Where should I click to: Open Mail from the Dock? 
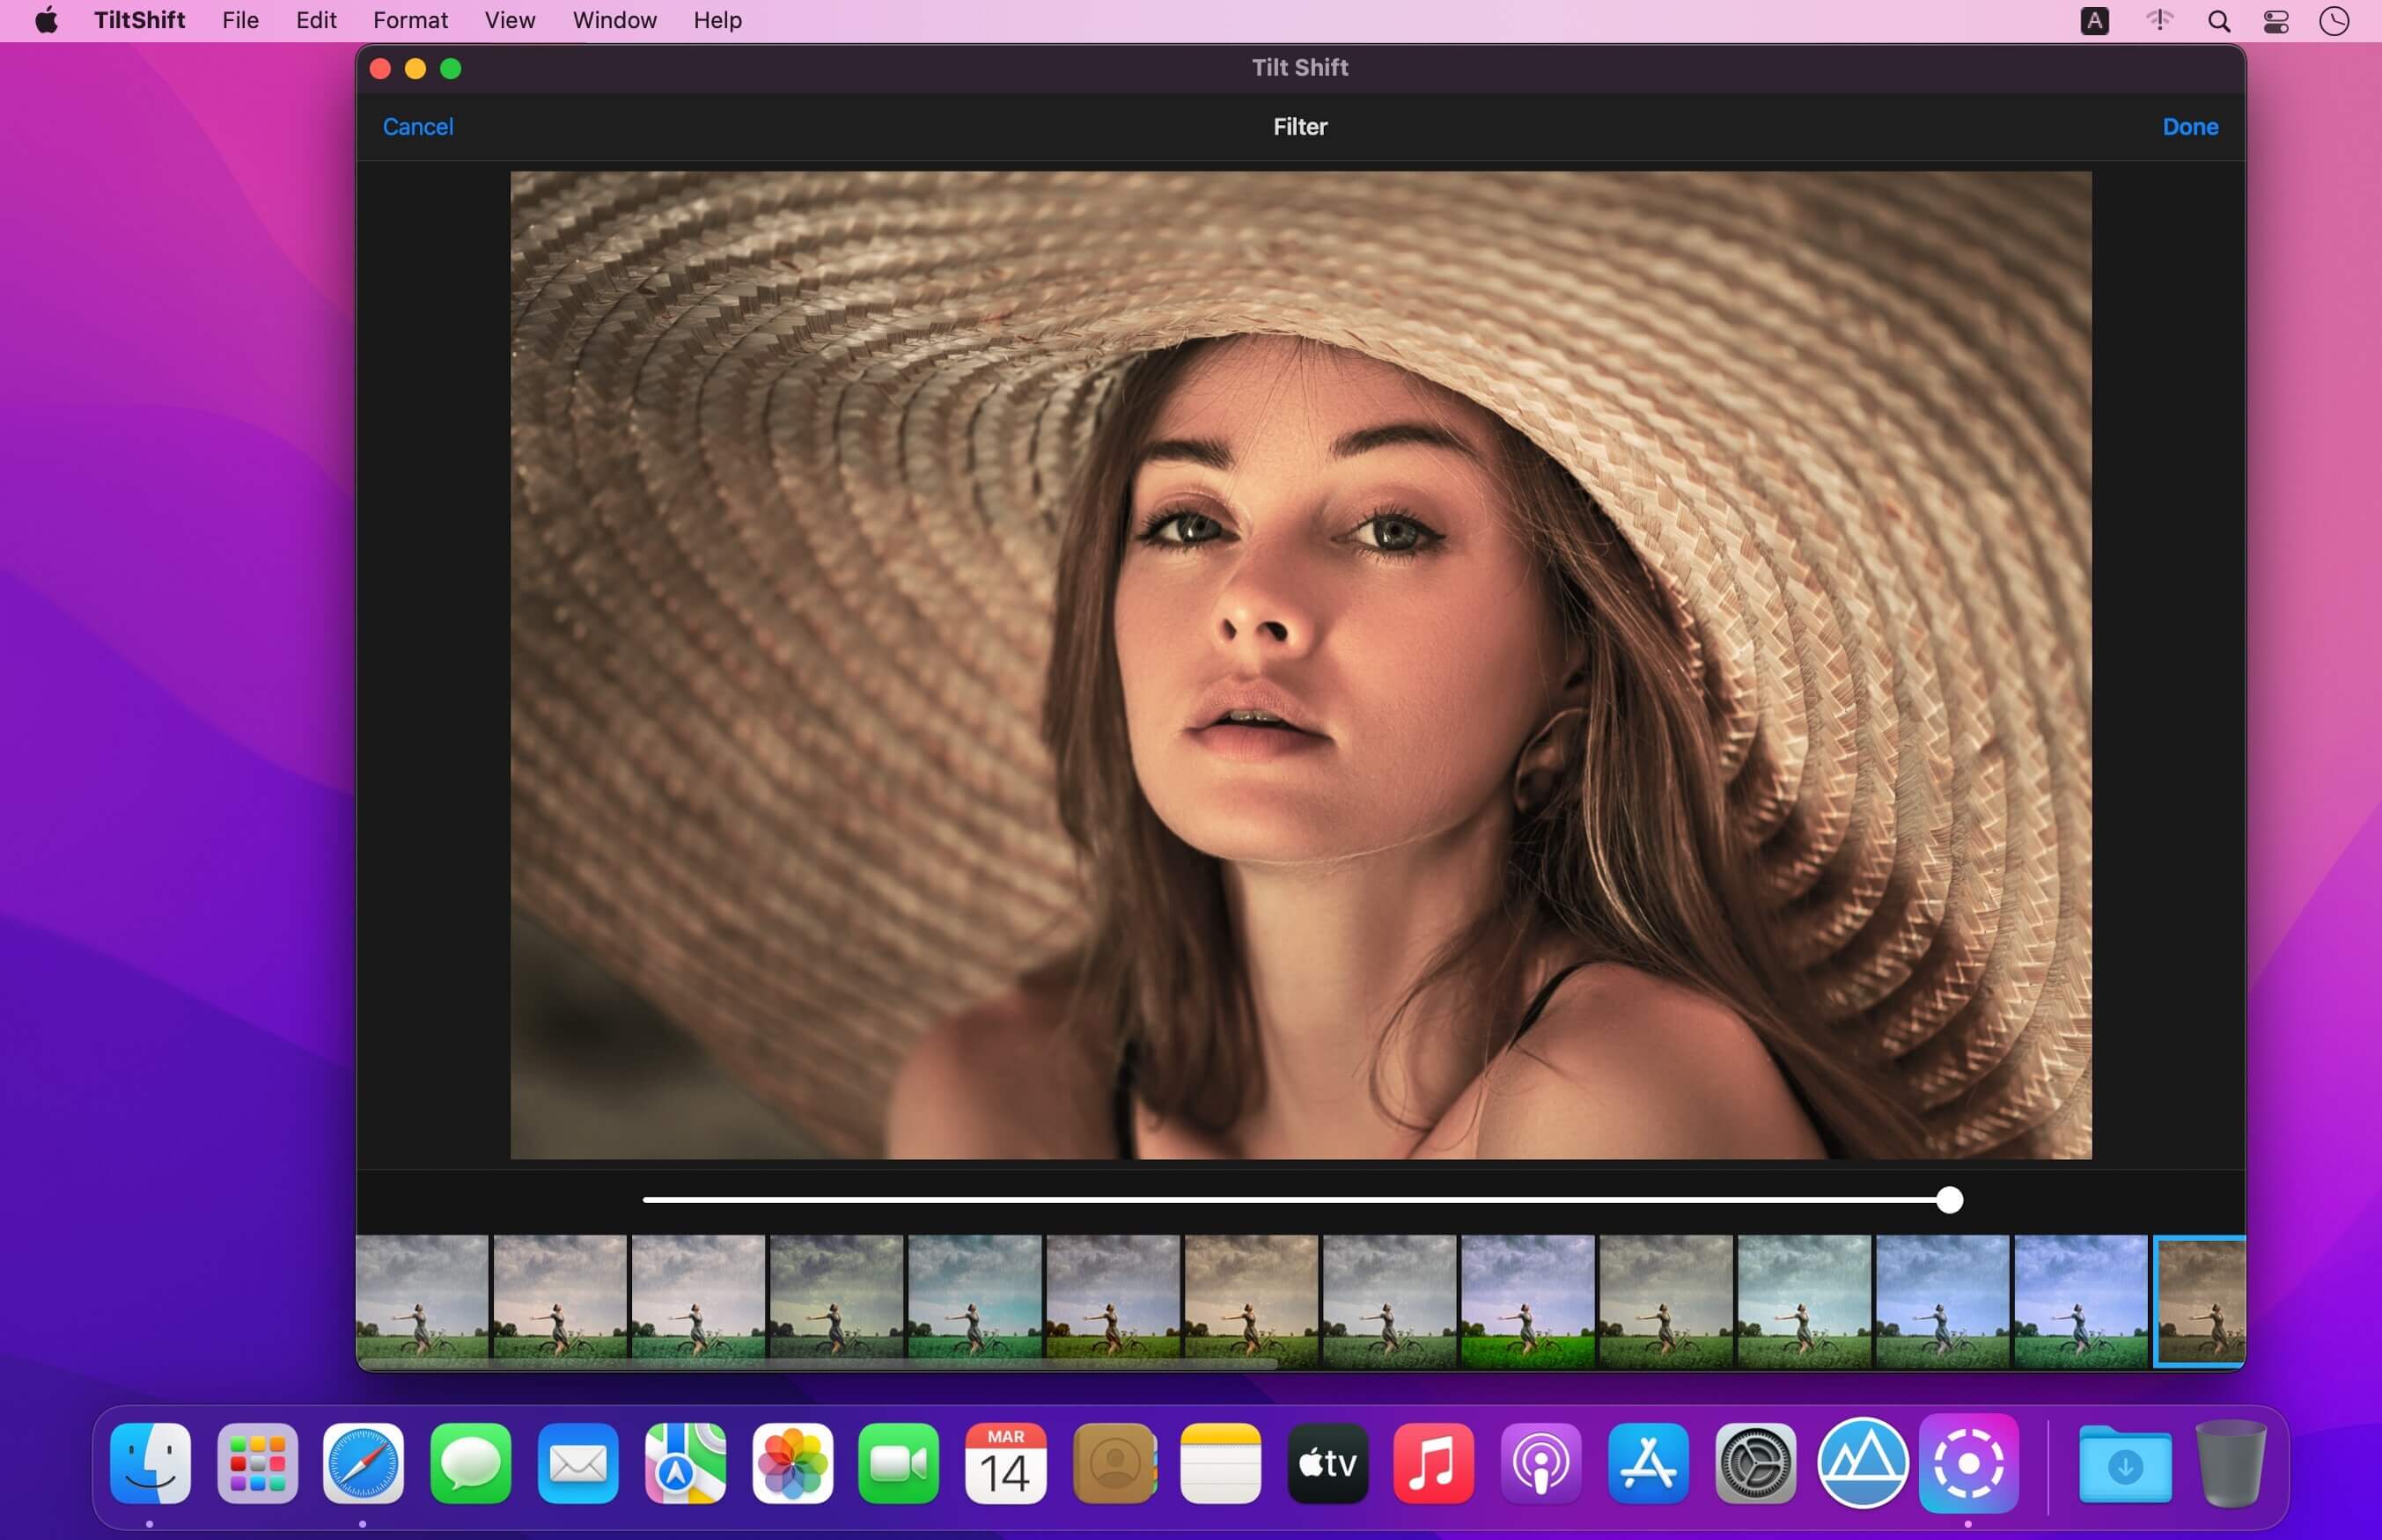[x=578, y=1463]
